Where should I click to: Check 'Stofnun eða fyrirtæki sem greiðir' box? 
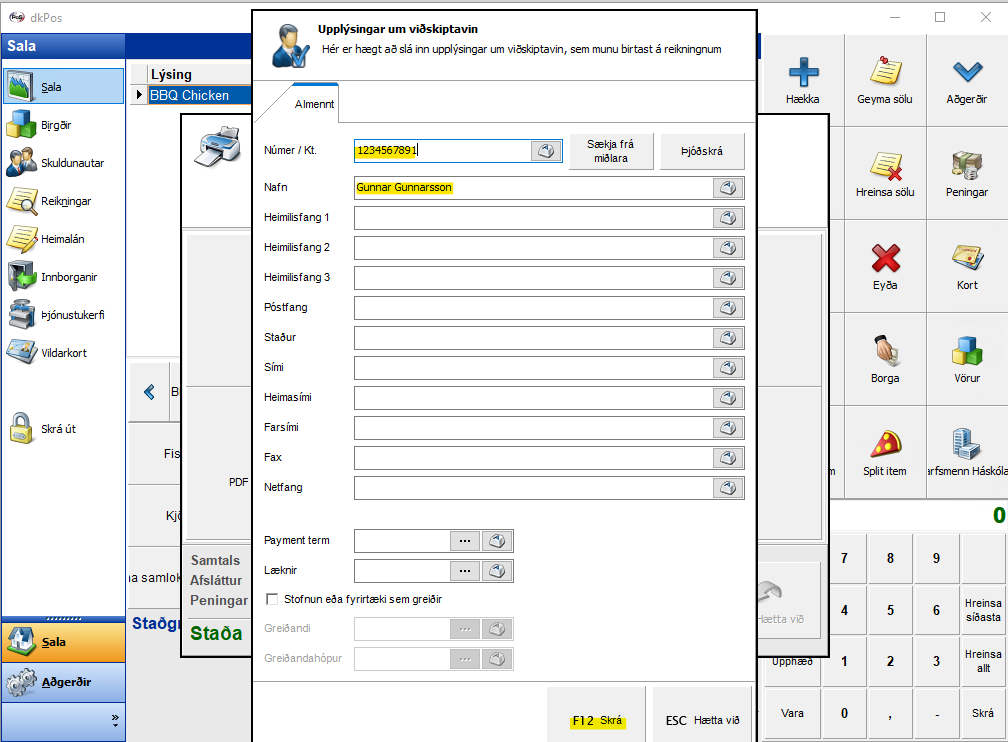point(272,599)
